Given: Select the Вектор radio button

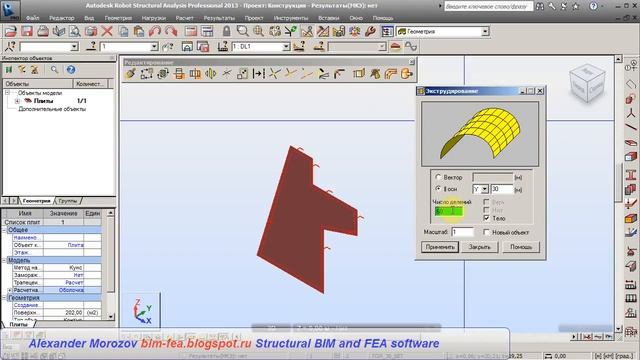Looking at the screenshot, I should 438,177.
